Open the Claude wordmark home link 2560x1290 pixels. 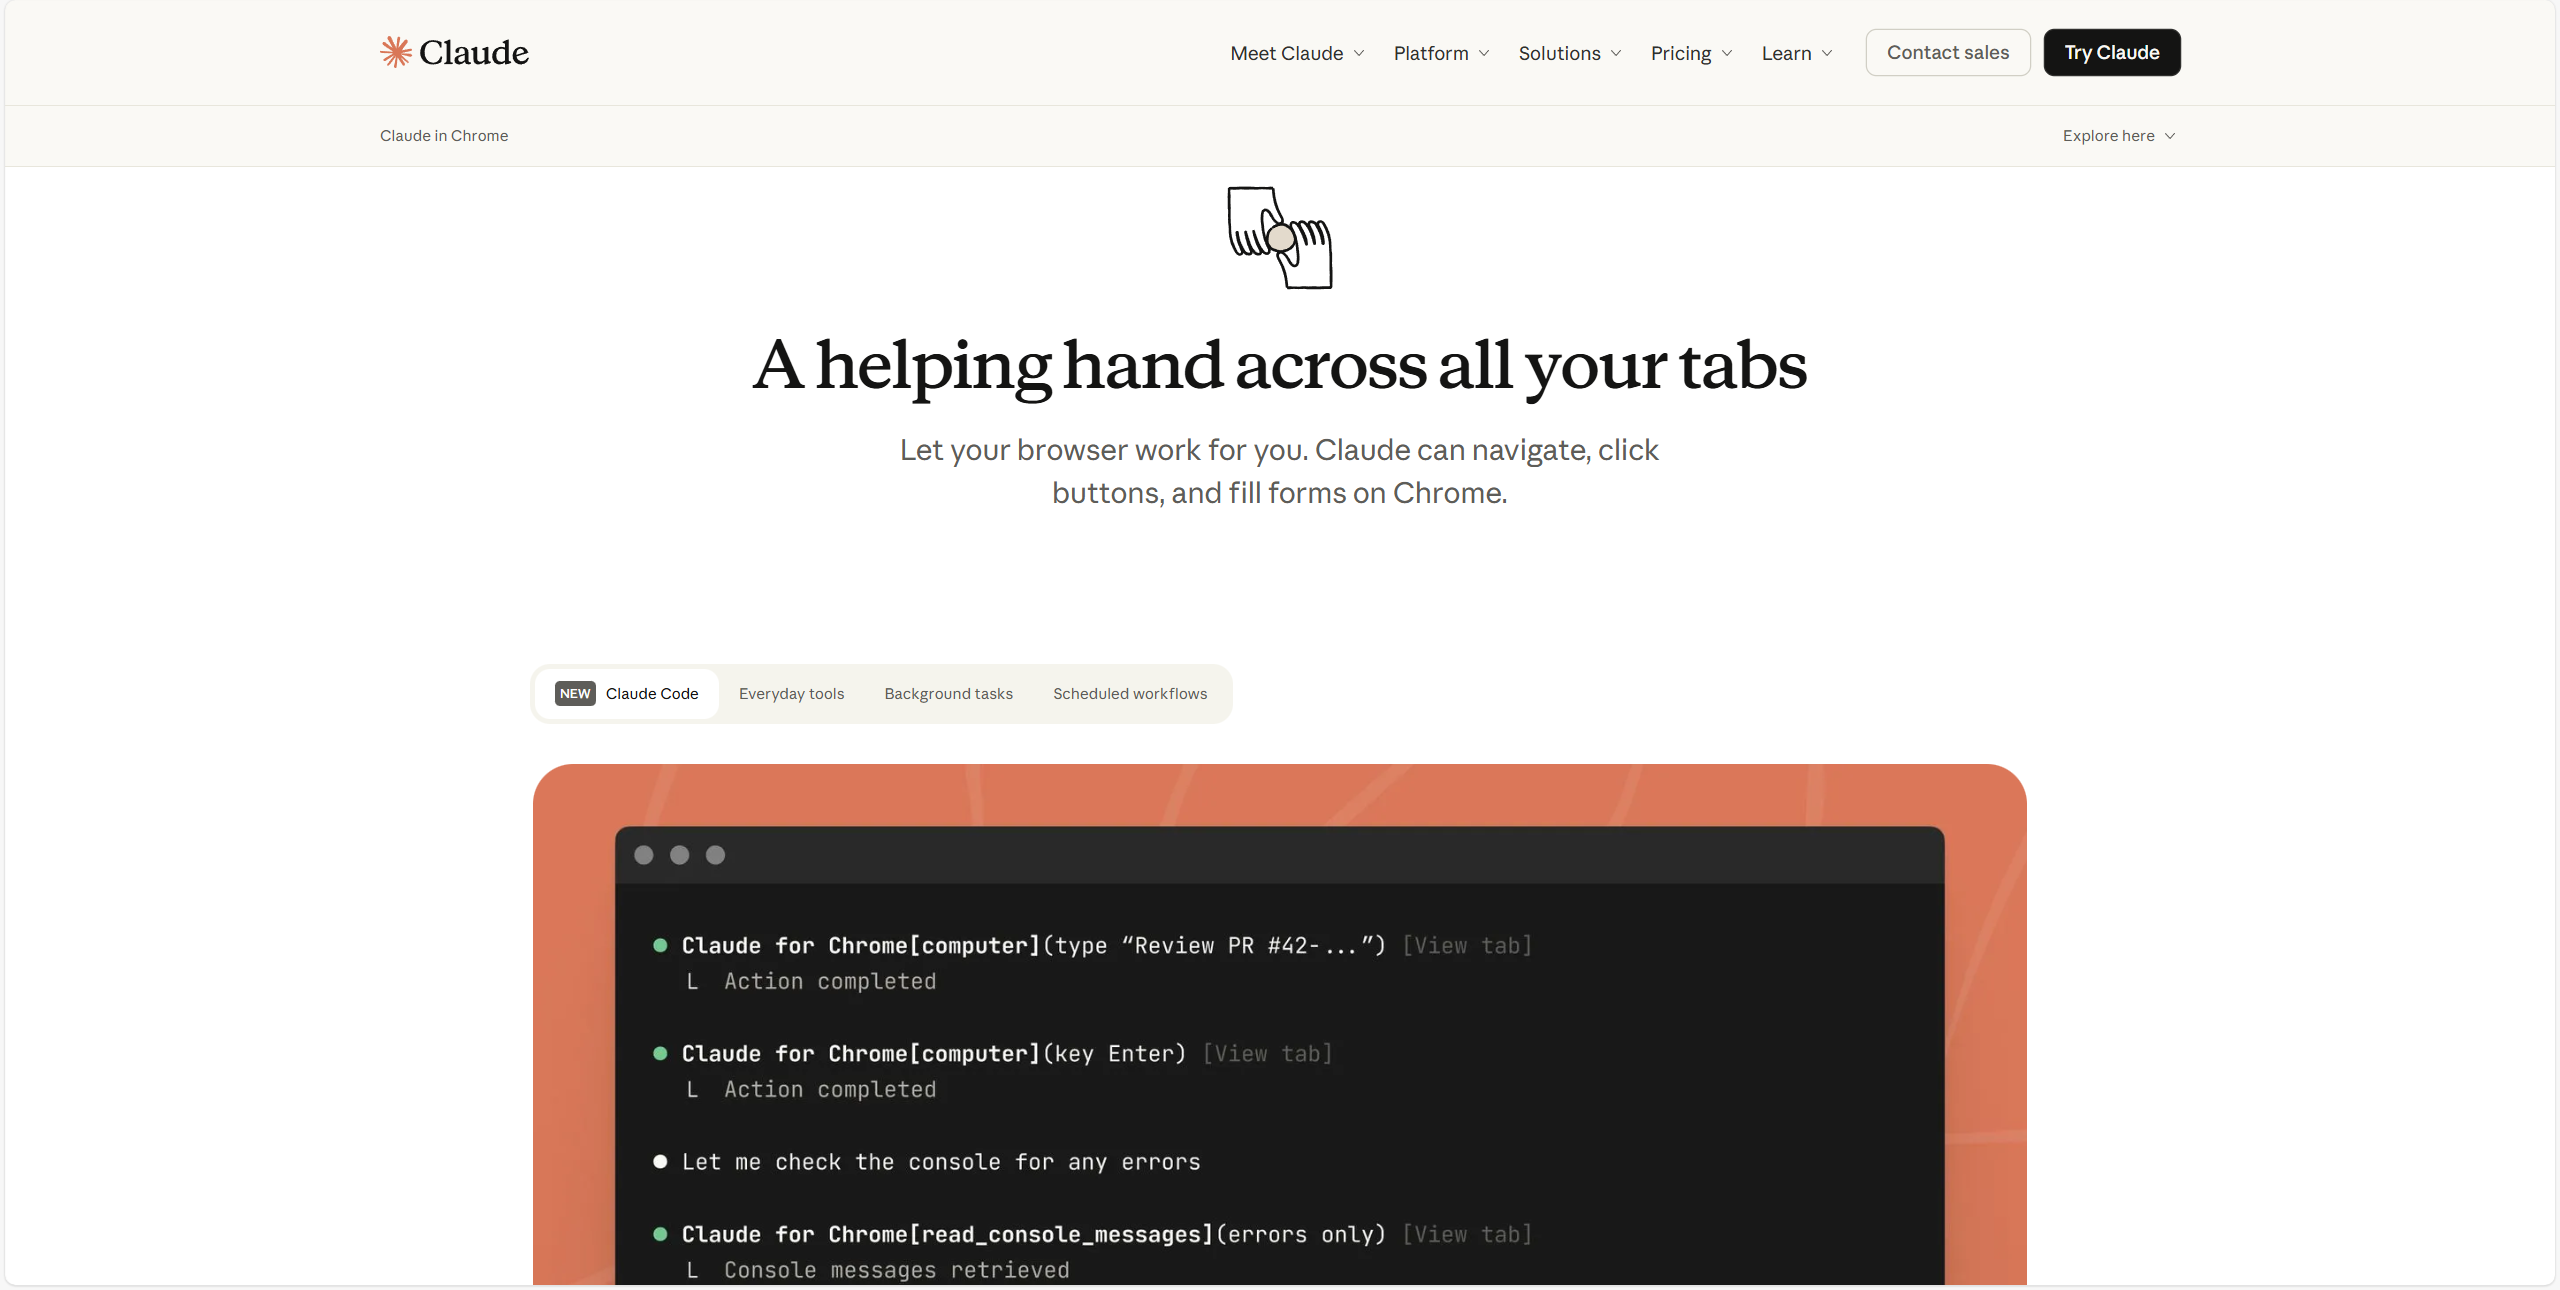tap(474, 52)
